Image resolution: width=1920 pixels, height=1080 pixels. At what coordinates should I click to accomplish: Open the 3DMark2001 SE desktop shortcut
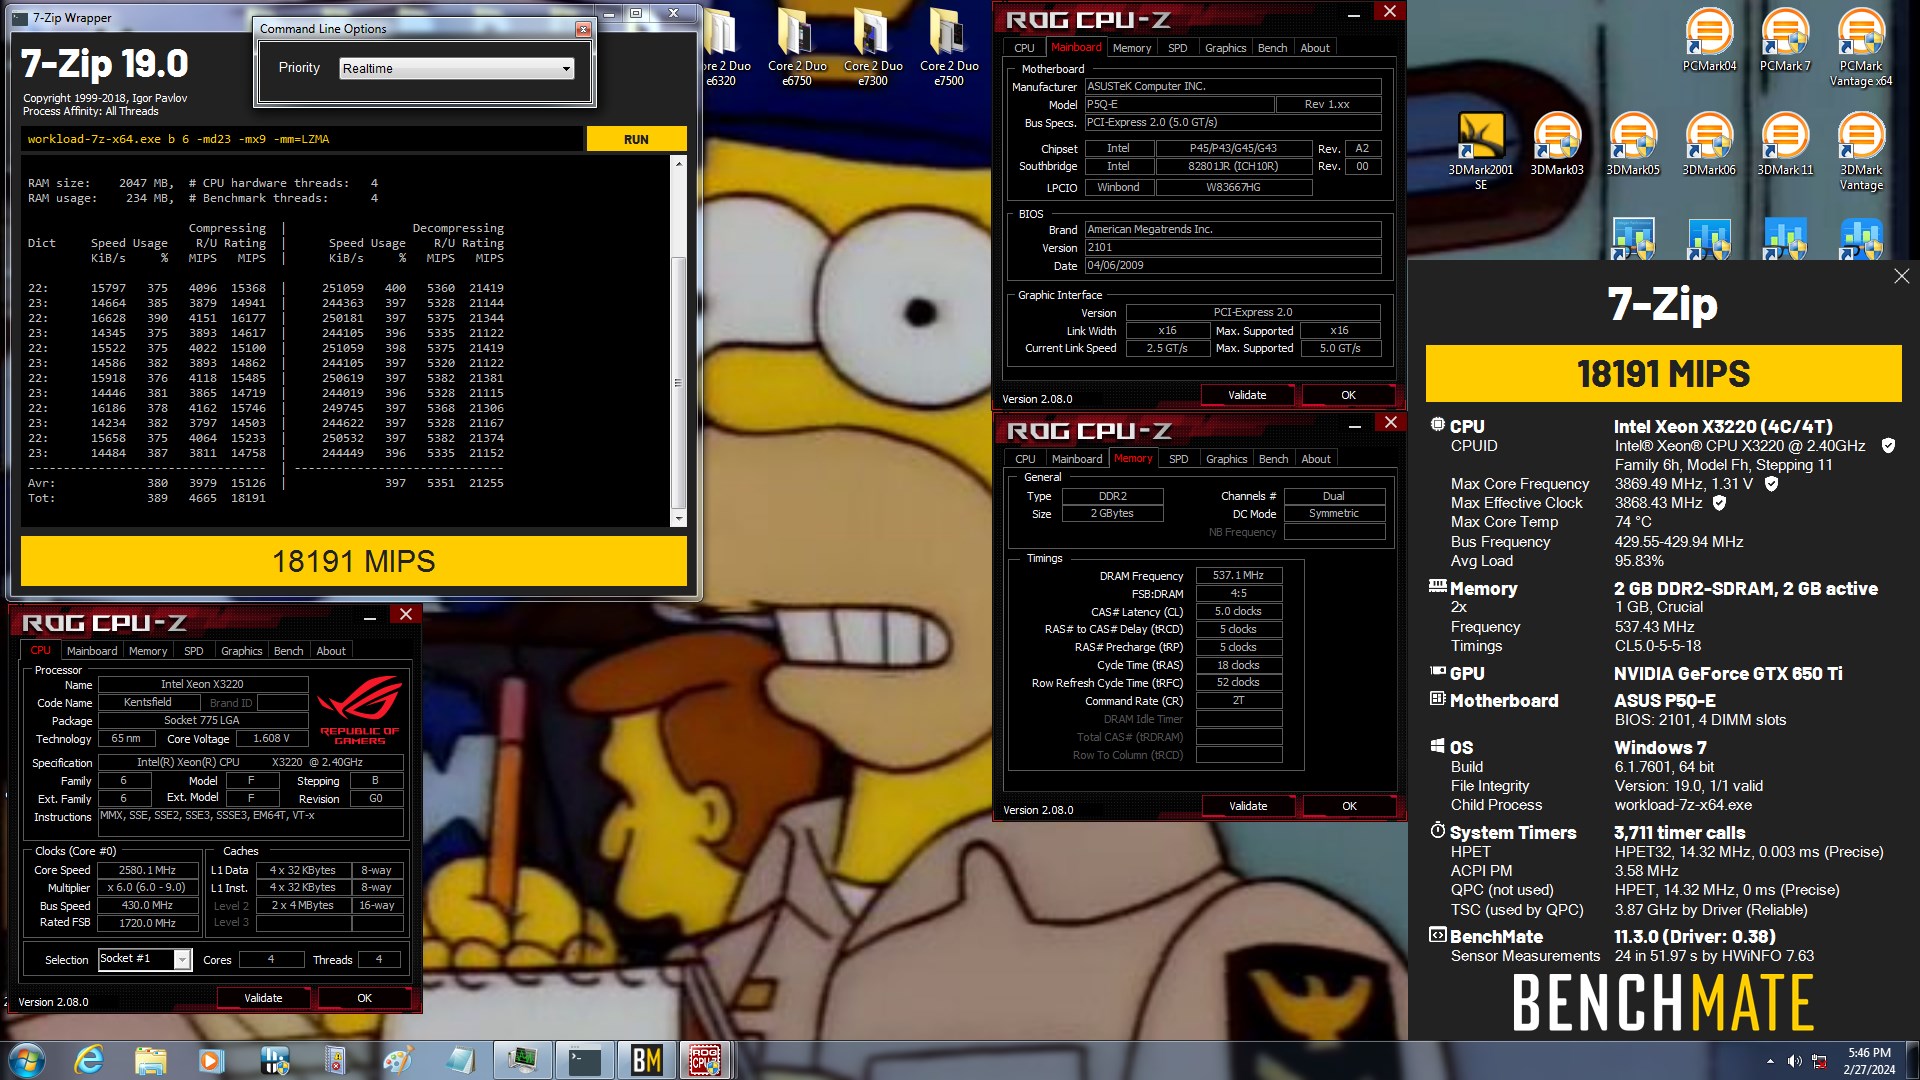(x=1481, y=151)
